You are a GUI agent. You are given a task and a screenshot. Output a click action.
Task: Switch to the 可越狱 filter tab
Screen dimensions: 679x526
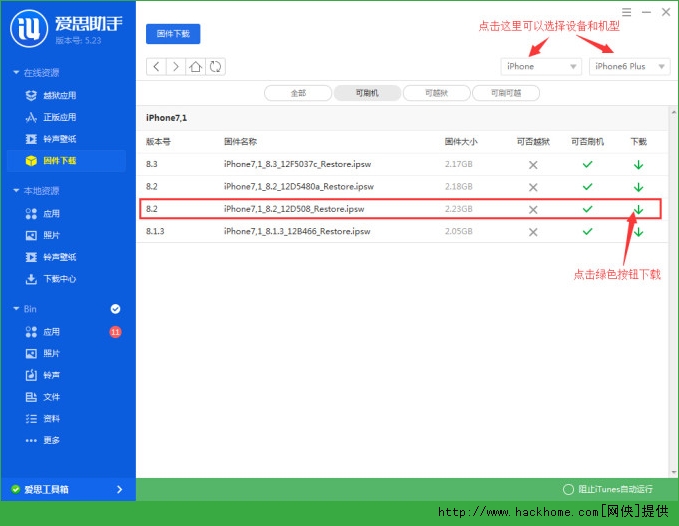(436, 93)
